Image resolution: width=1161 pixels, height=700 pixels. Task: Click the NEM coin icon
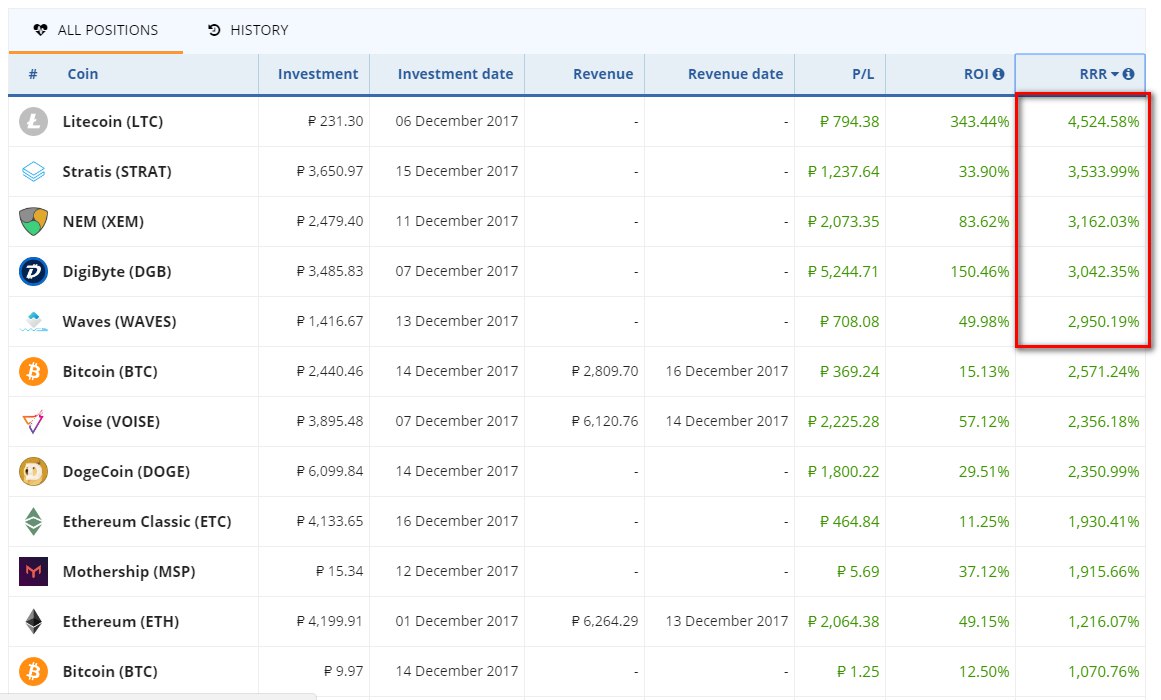click(33, 221)
